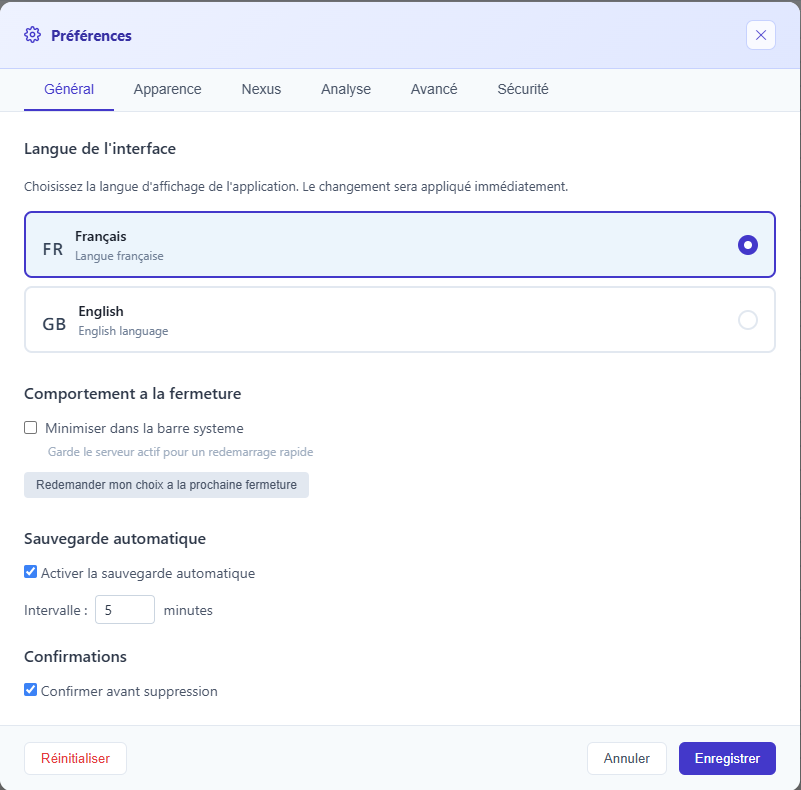Switch to the Avancé tab
Screen dimensions: 801x790
[x=434, y=89]
